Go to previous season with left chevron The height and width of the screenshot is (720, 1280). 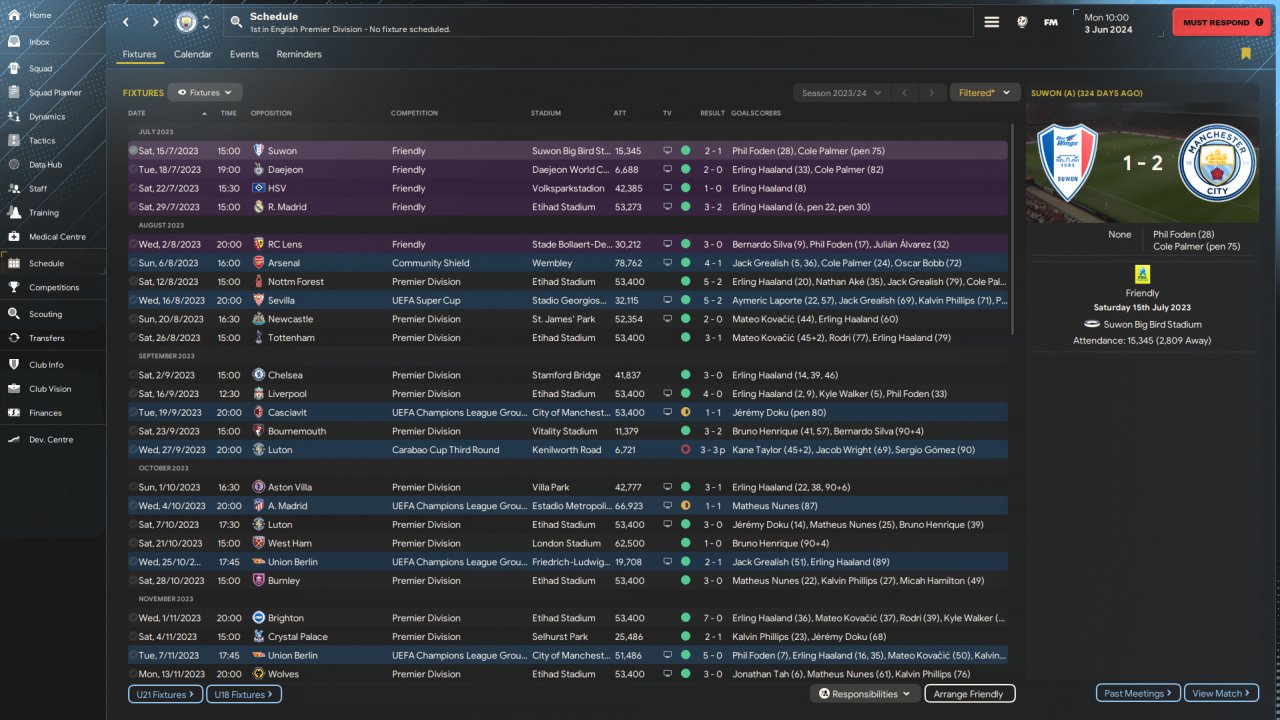(x=904, y=93)
